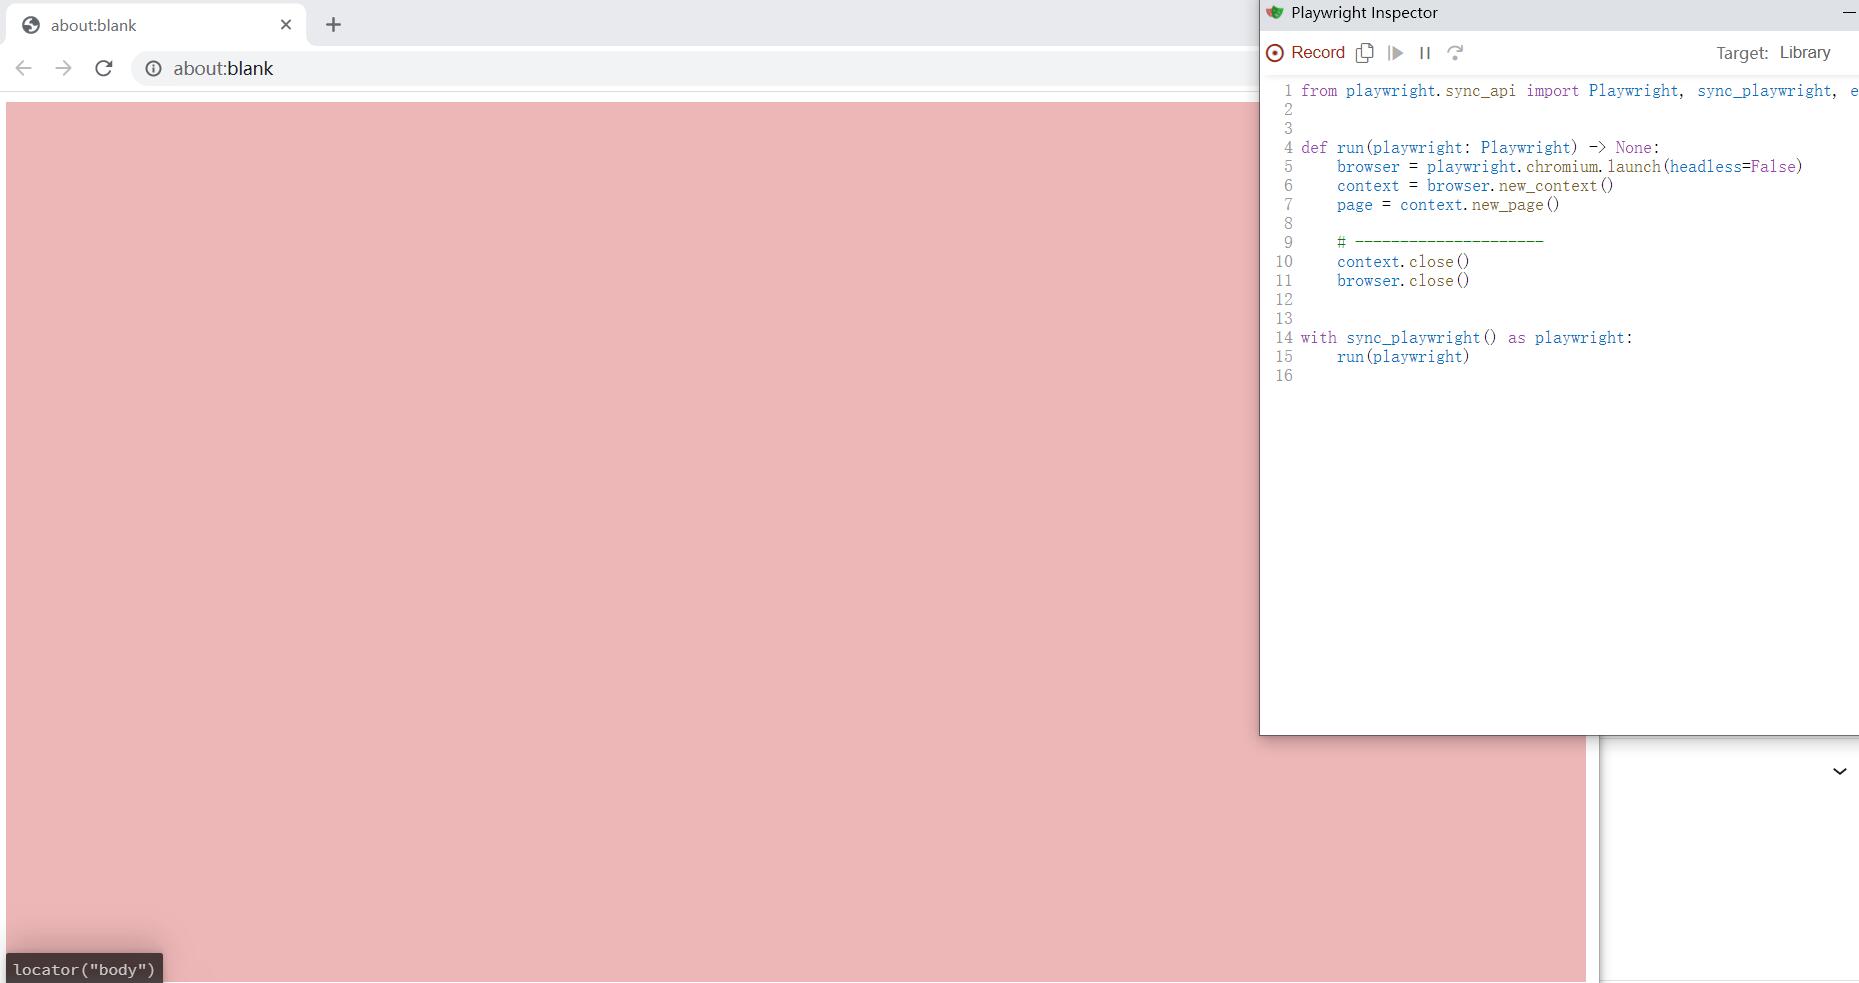Screen dimensions: 1859x983
Task: Go forward using the forward arrow
Action: [63, 68]
